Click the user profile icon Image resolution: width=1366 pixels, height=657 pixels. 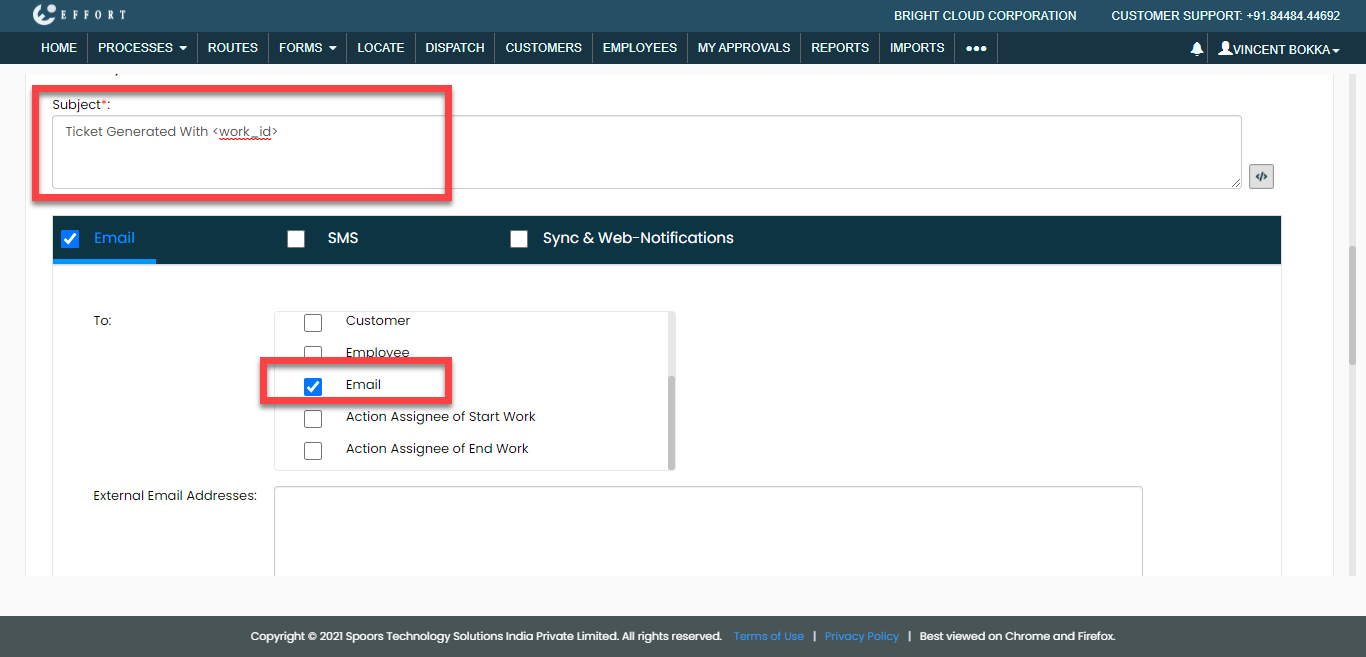point(1225,48)
